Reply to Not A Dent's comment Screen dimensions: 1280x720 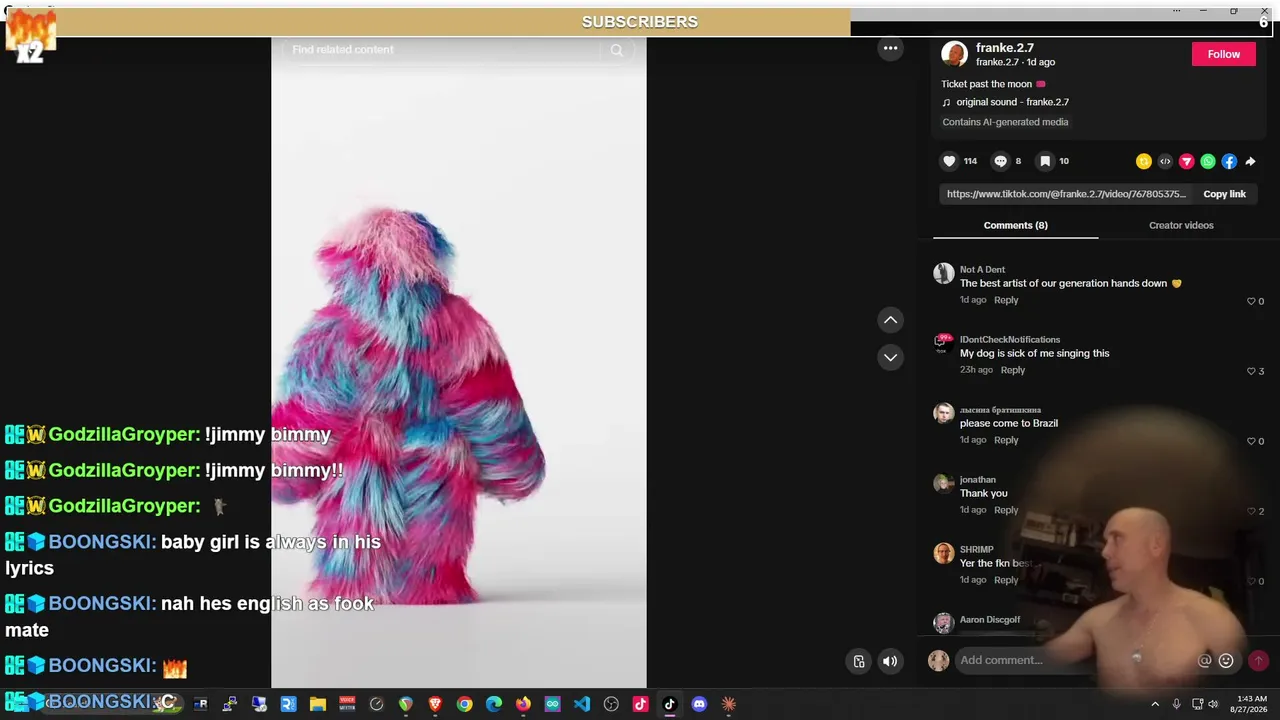click(x=1006, y=300)
